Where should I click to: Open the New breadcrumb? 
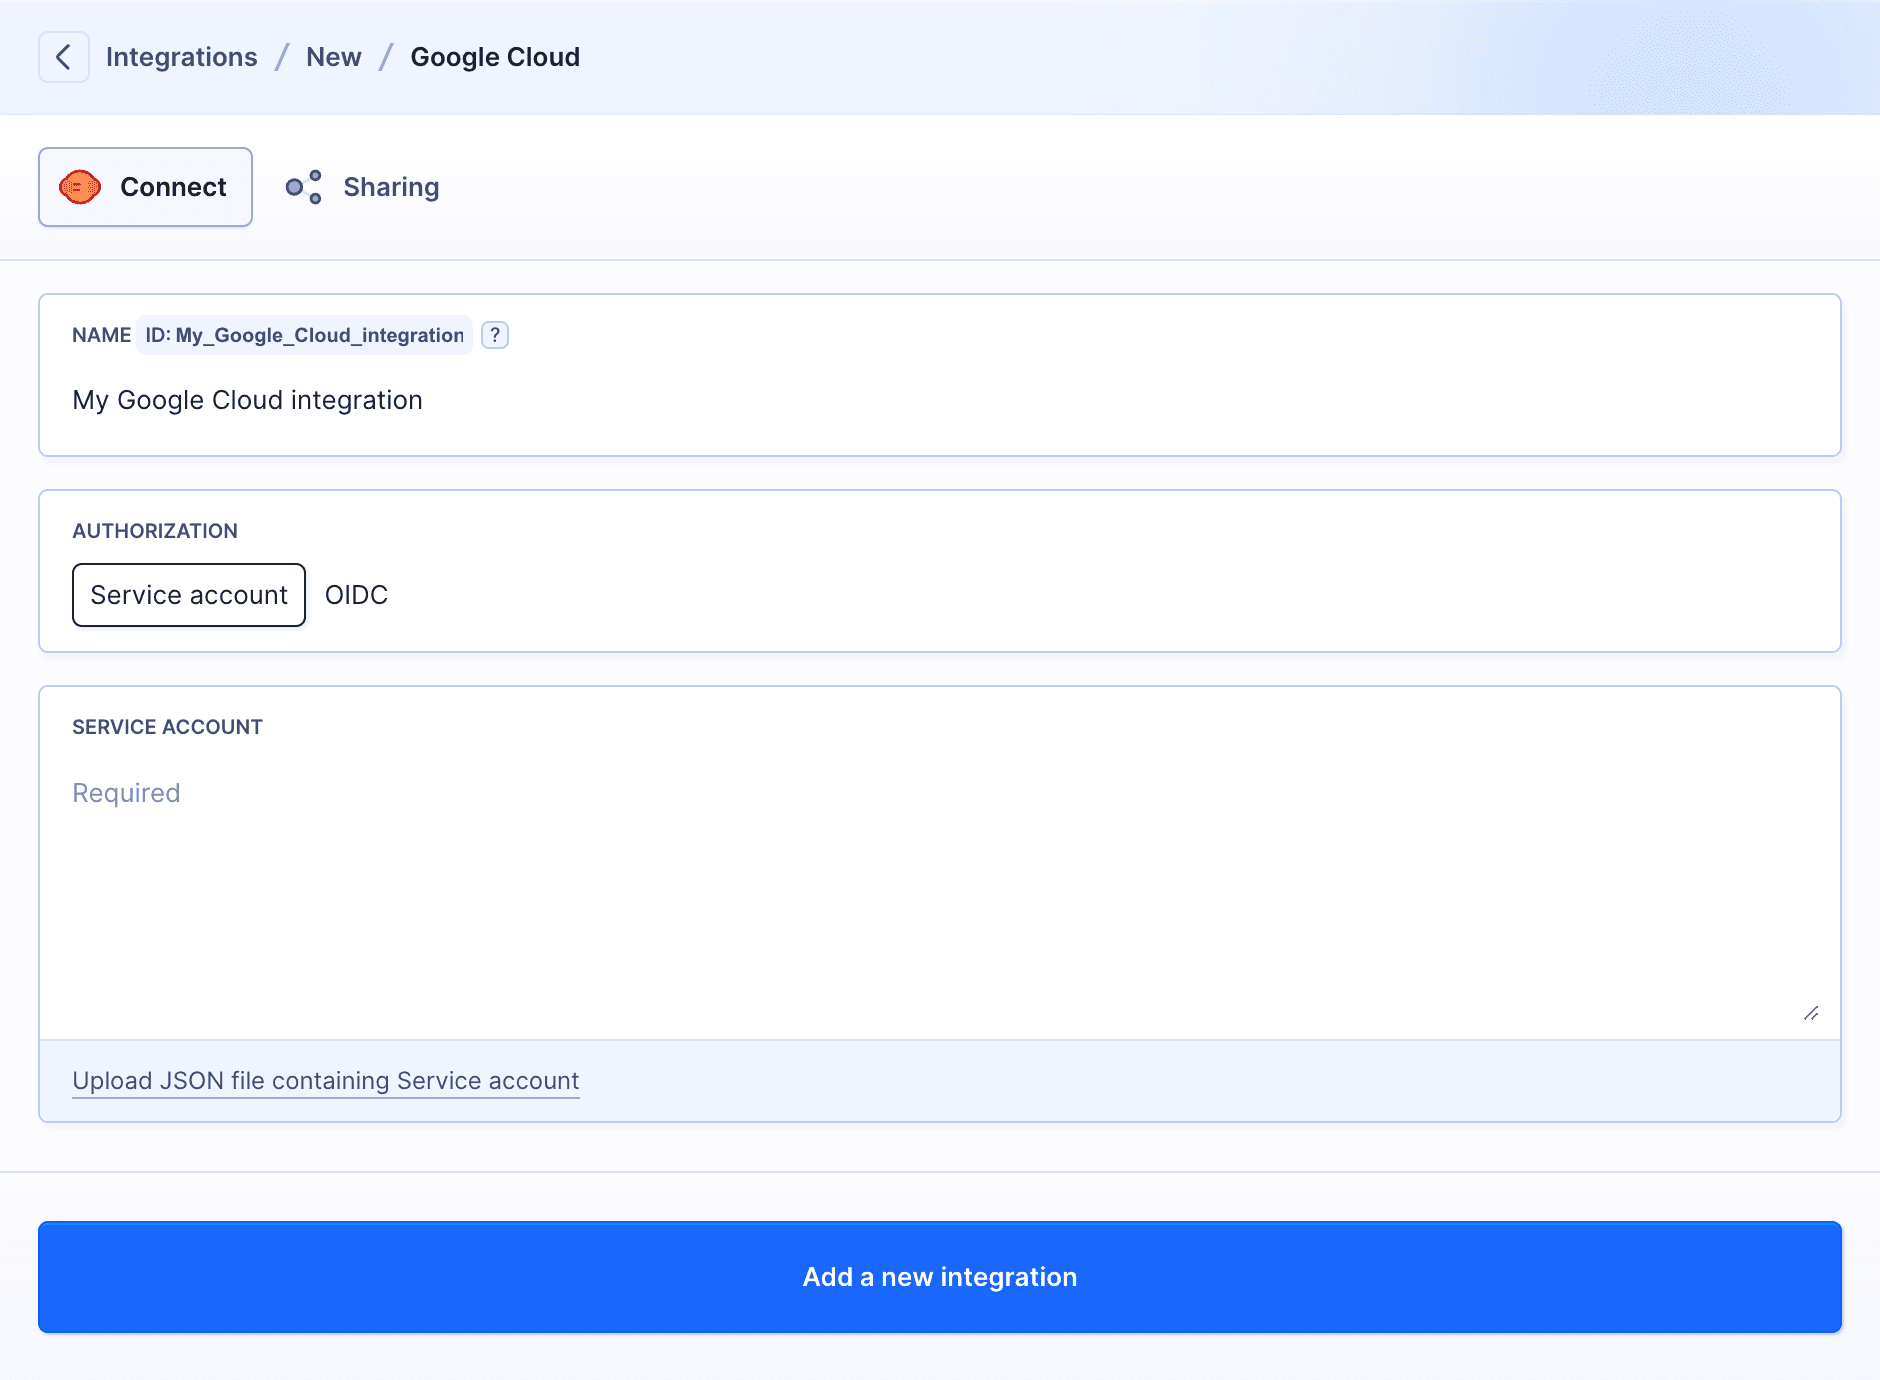(x=334, y=57)
